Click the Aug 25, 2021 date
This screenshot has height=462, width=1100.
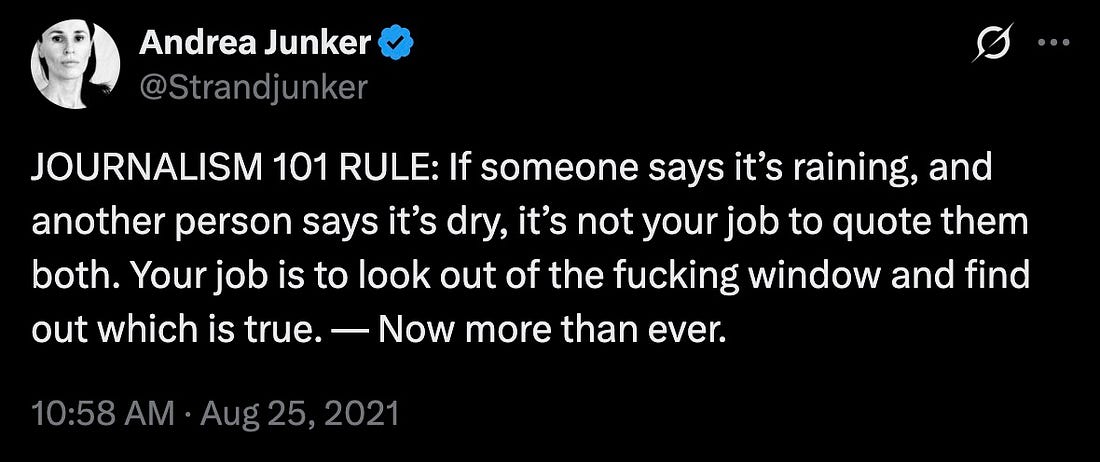(300, 414)
